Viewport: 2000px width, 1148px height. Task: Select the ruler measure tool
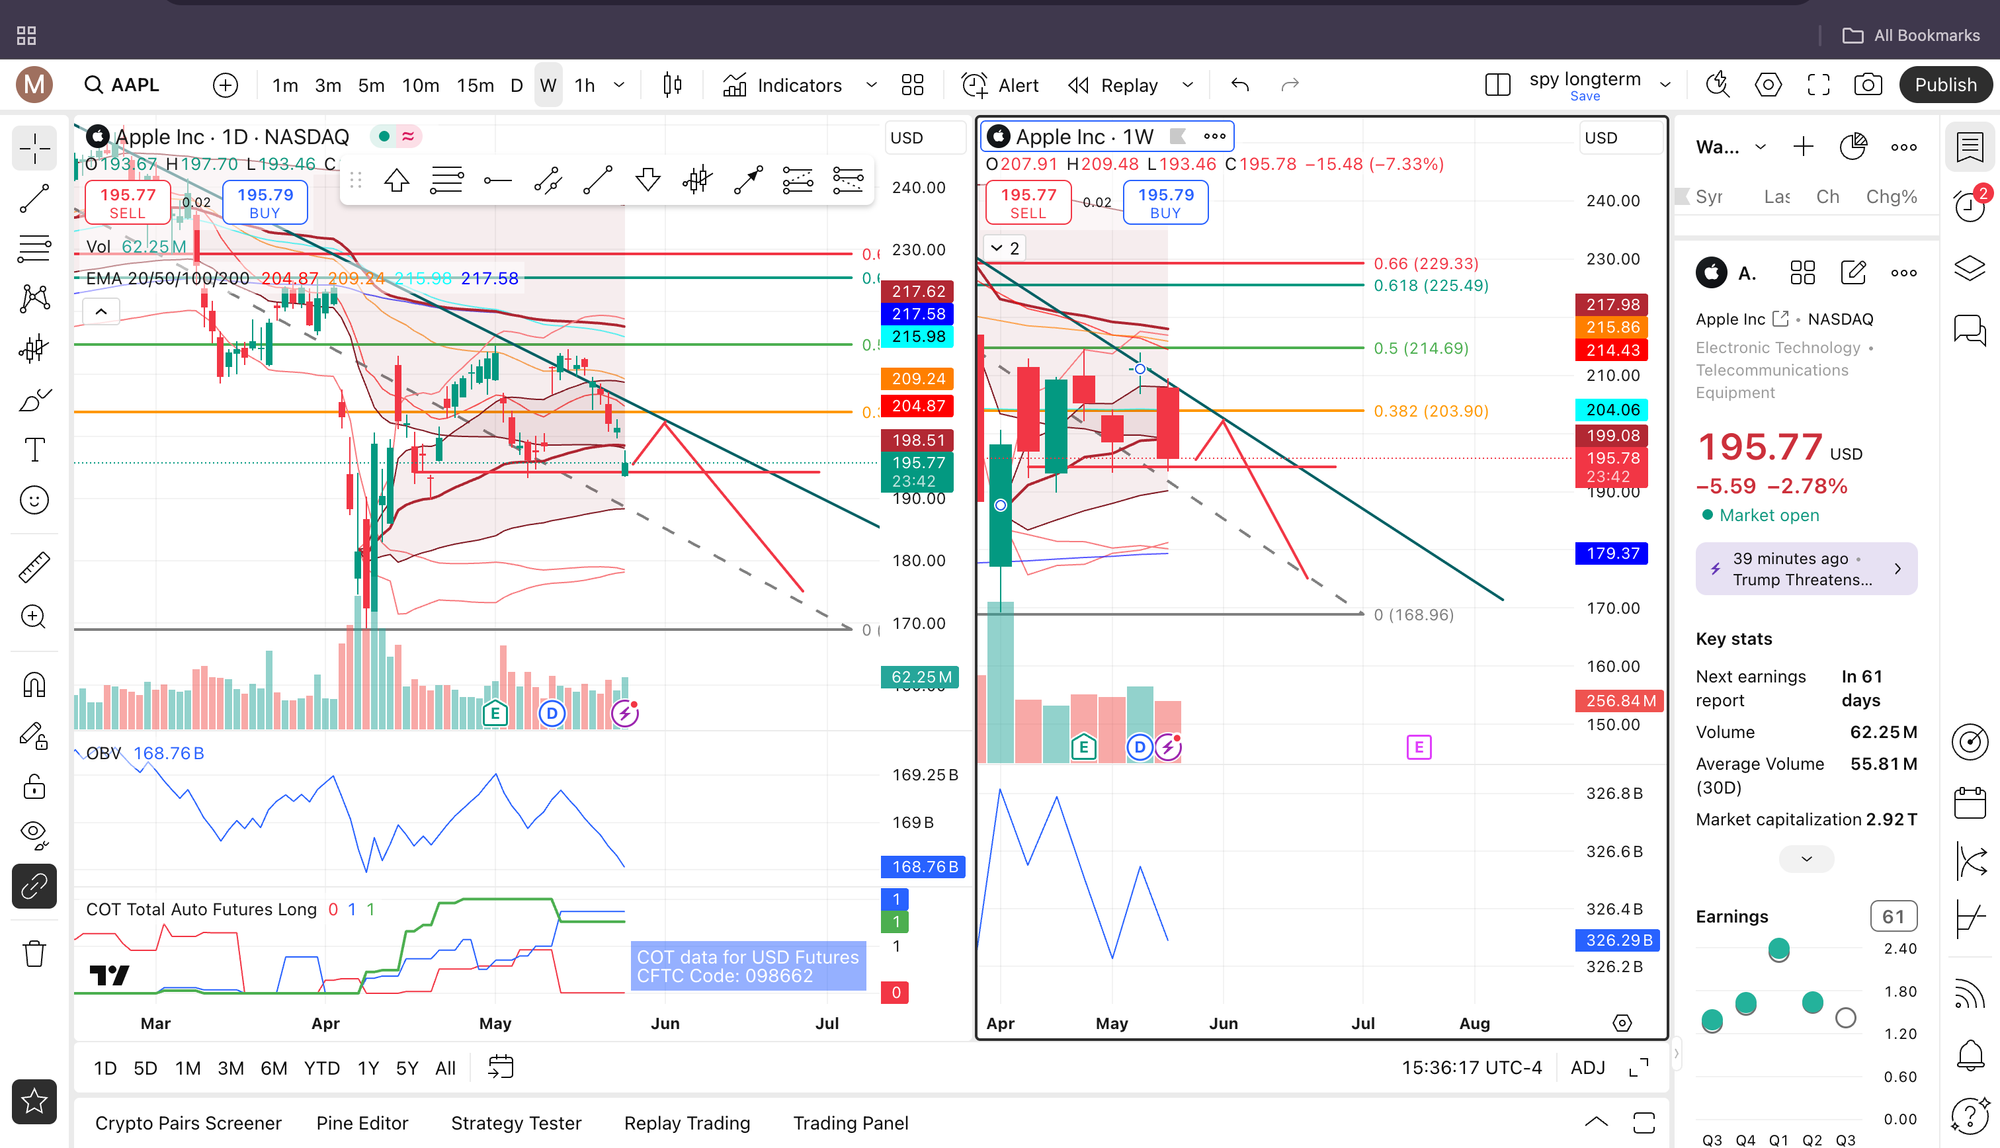(34, 567)
